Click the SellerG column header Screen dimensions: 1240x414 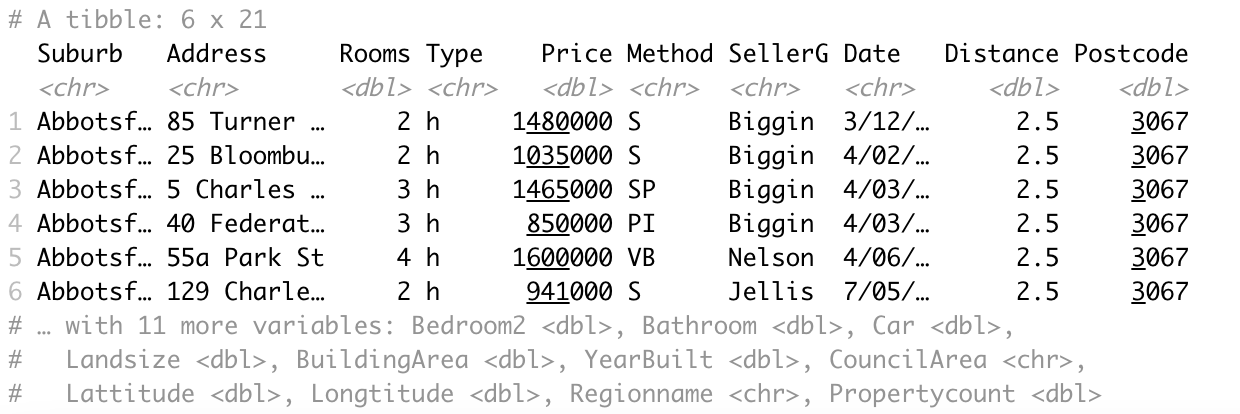click(778, 54)
